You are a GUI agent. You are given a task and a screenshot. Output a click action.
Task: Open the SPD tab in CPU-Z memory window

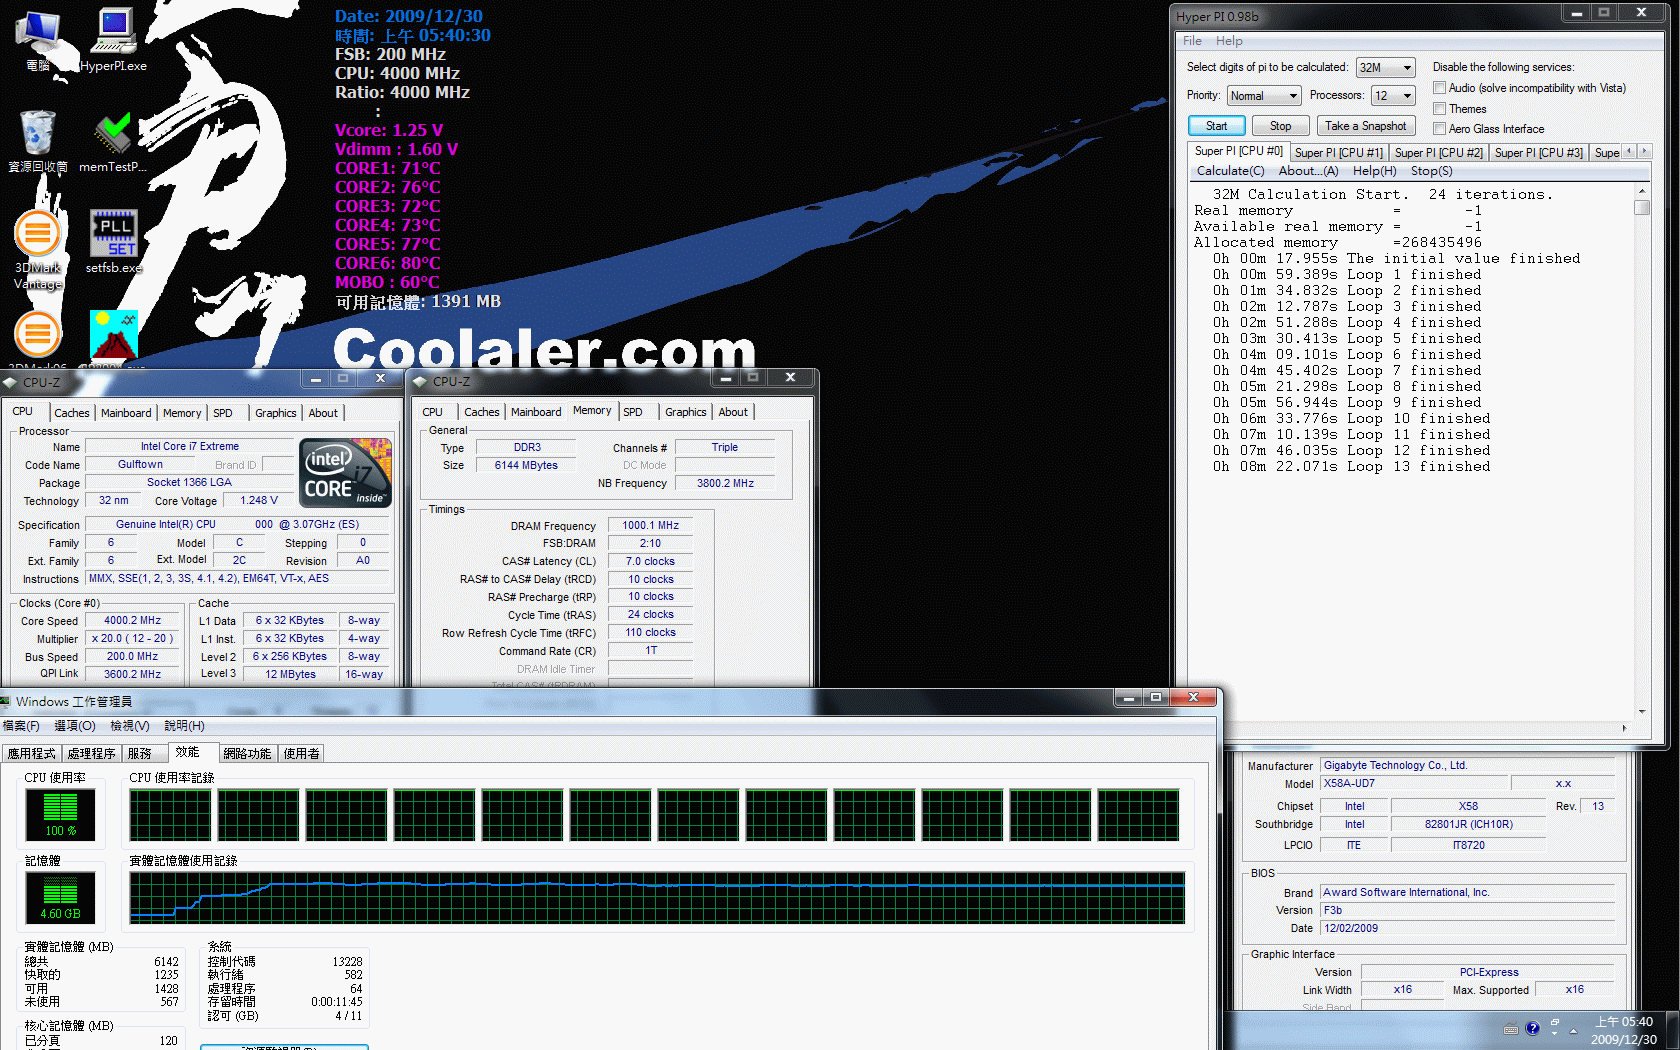[x=633, y=412]
